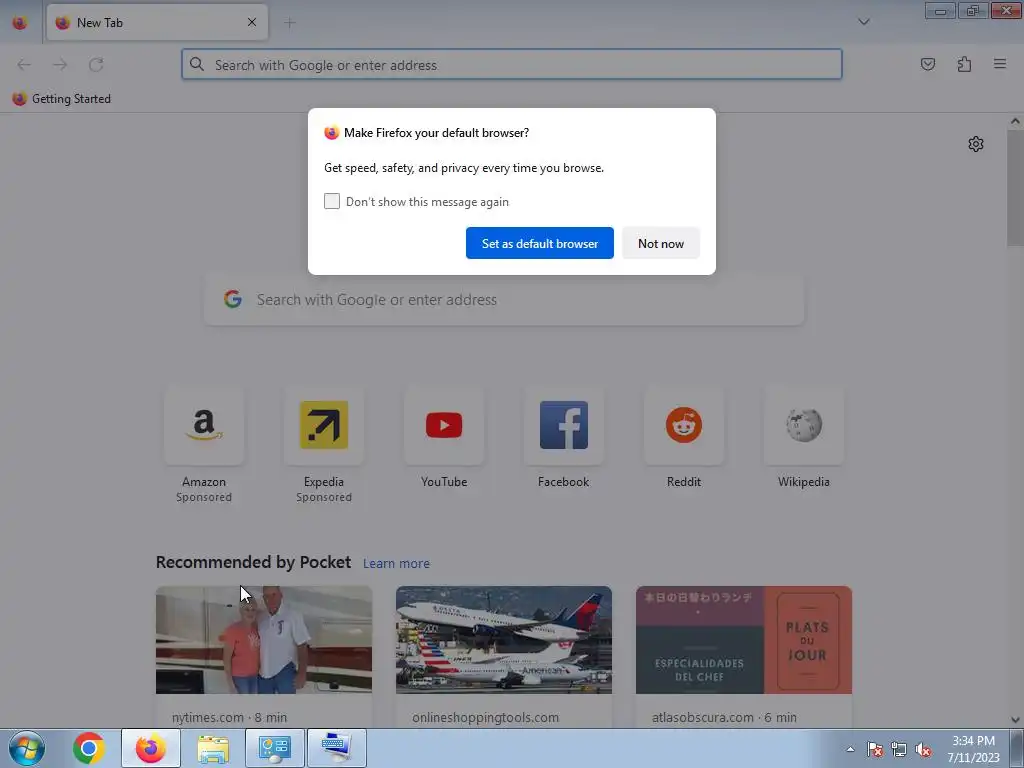Check Don't show this message again
Viewport: 1024px width, 768px height.
[x=332, y=201]
